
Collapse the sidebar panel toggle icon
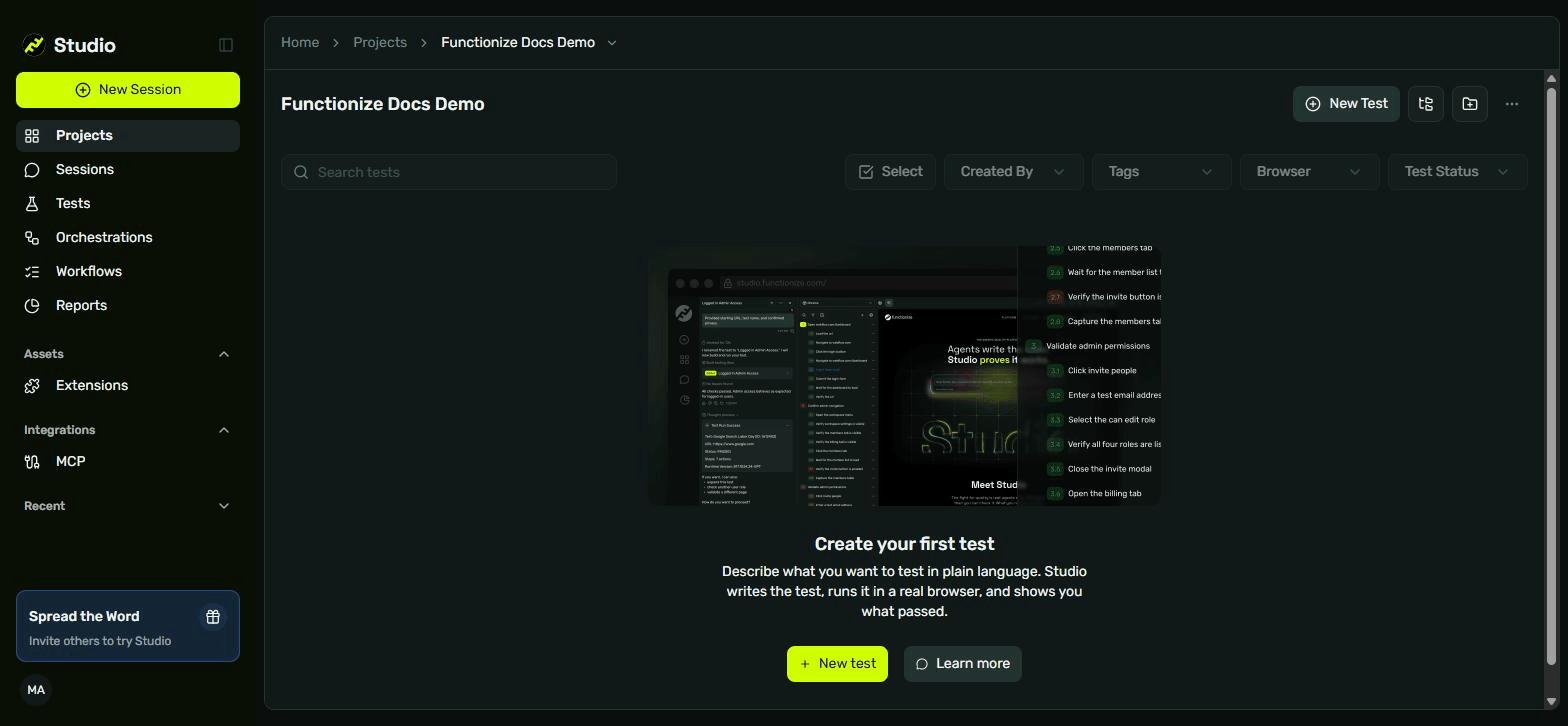tap(226, 45)
